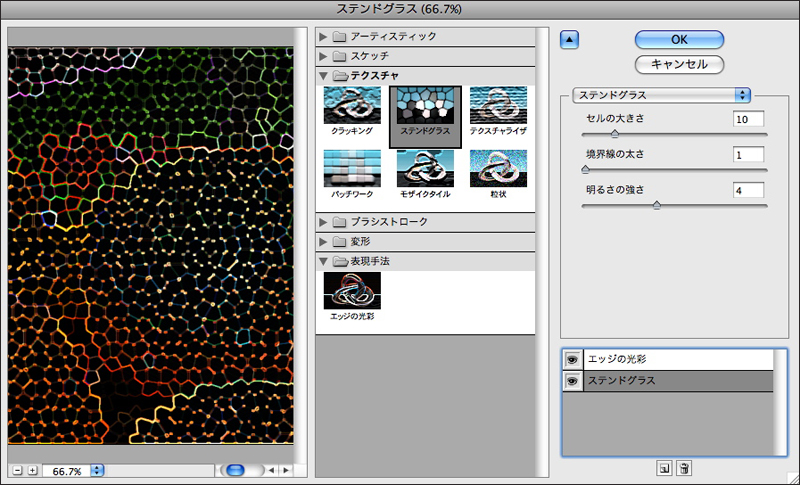Hide the ステンドグラス effect layer
This screenshot has height=485, width=800.
[x=572, y=381]
